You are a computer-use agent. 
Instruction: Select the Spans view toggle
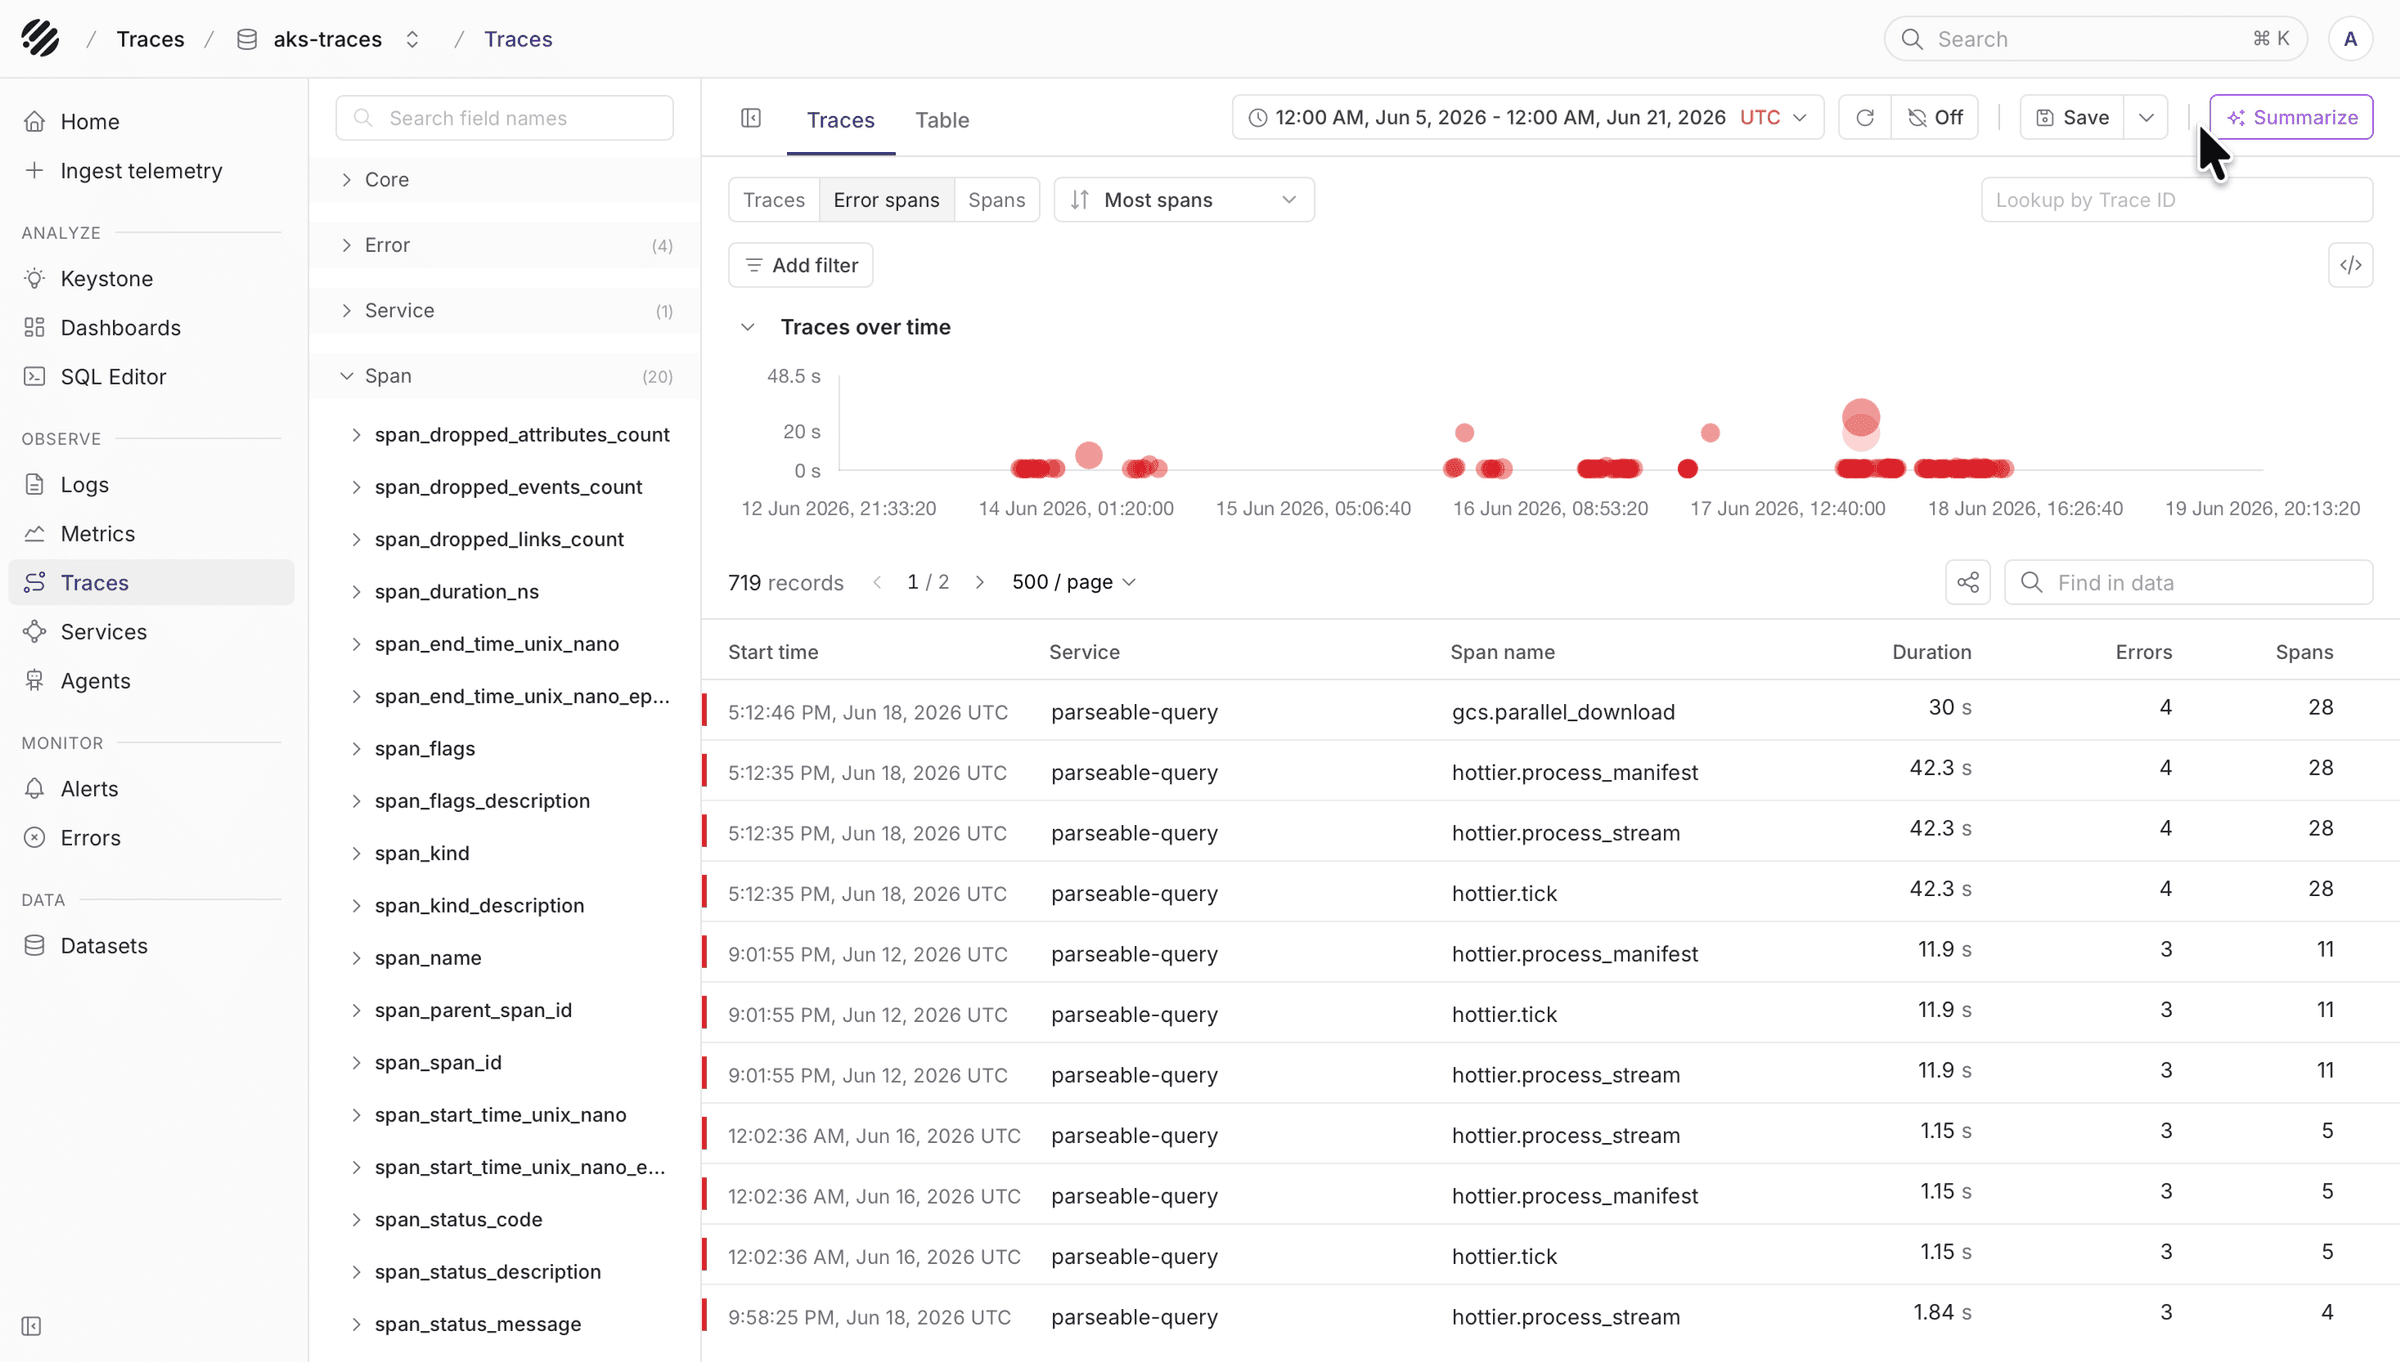[997, 200]
